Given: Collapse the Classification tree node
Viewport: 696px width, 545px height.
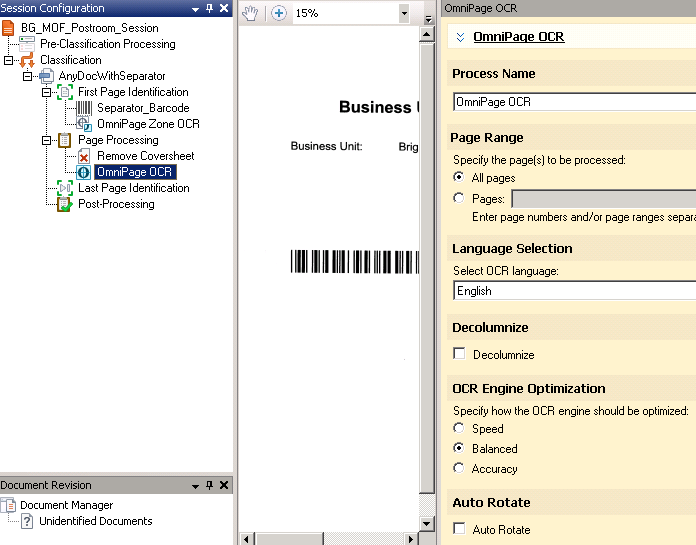Looking at the screenshot, I should point(8,60).
